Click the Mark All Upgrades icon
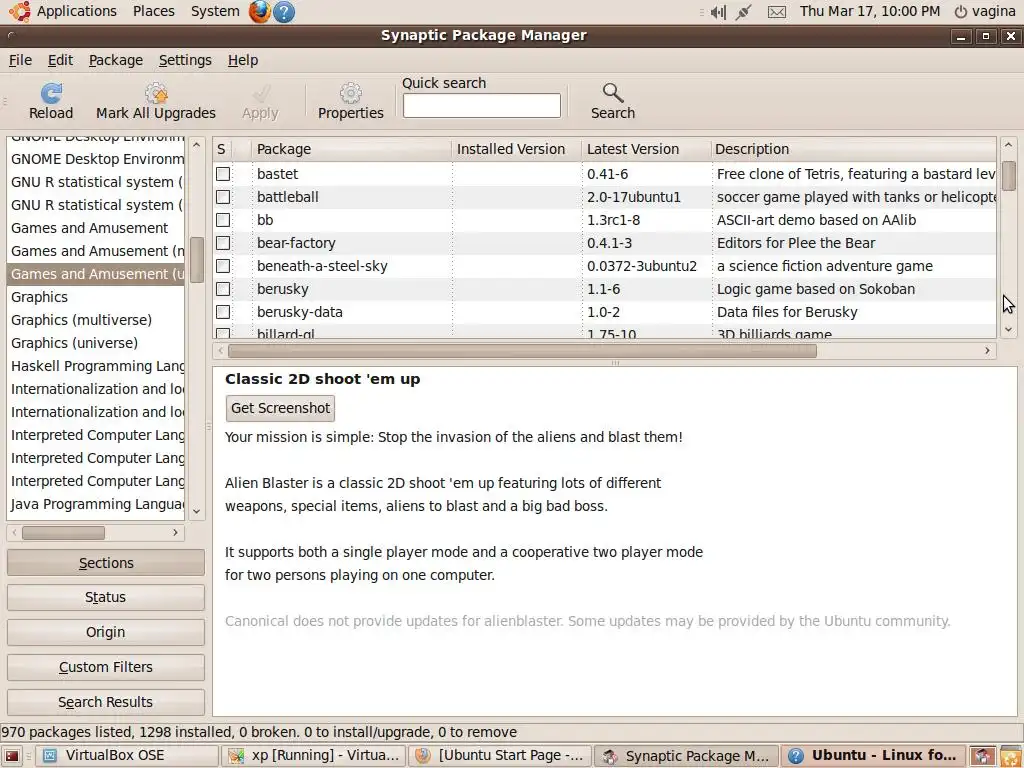This screenshot has width=1024, height=768. [156, 93]
